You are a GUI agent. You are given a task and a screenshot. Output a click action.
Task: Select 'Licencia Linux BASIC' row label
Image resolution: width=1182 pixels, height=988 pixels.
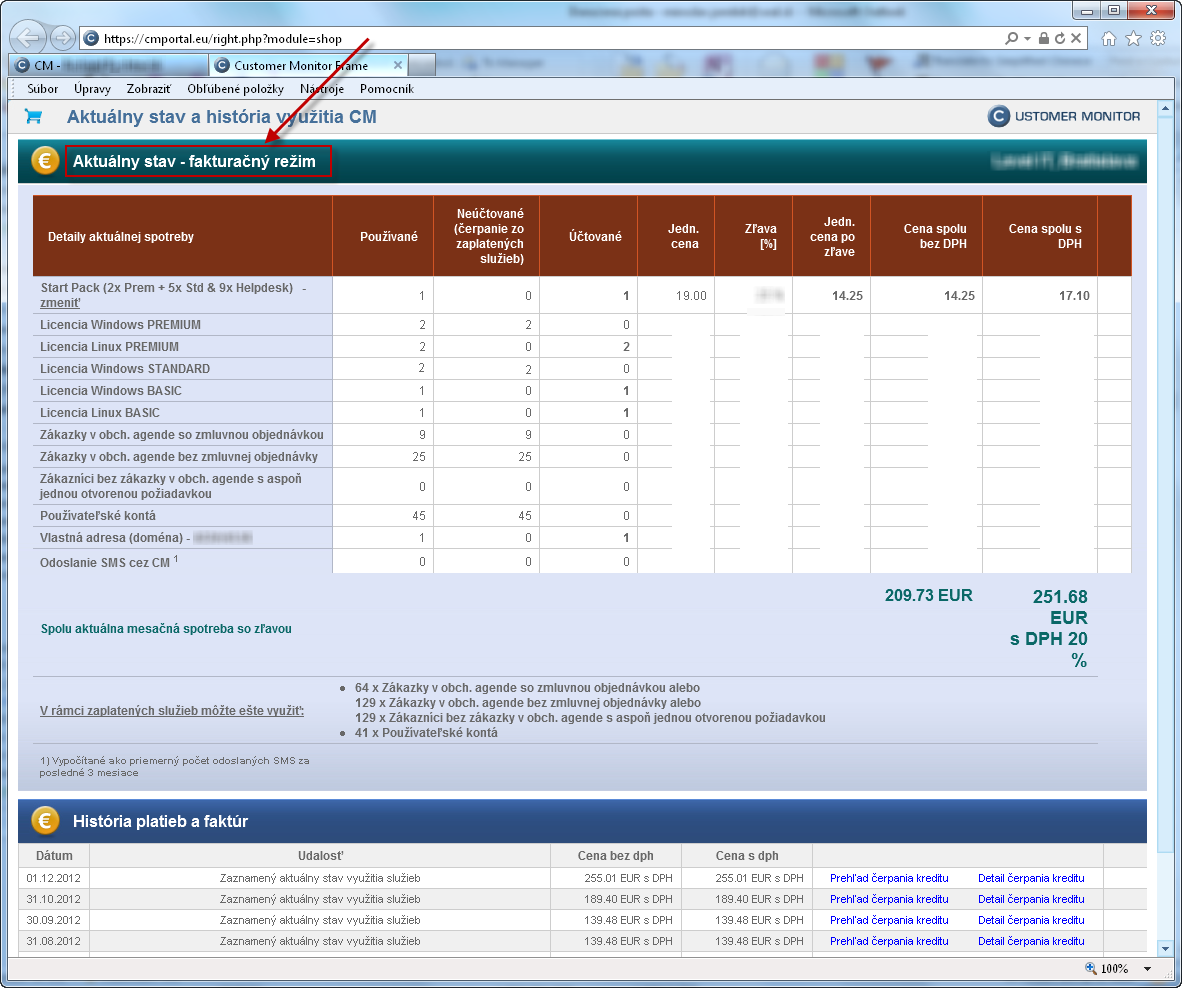click(x=100, y=413)
